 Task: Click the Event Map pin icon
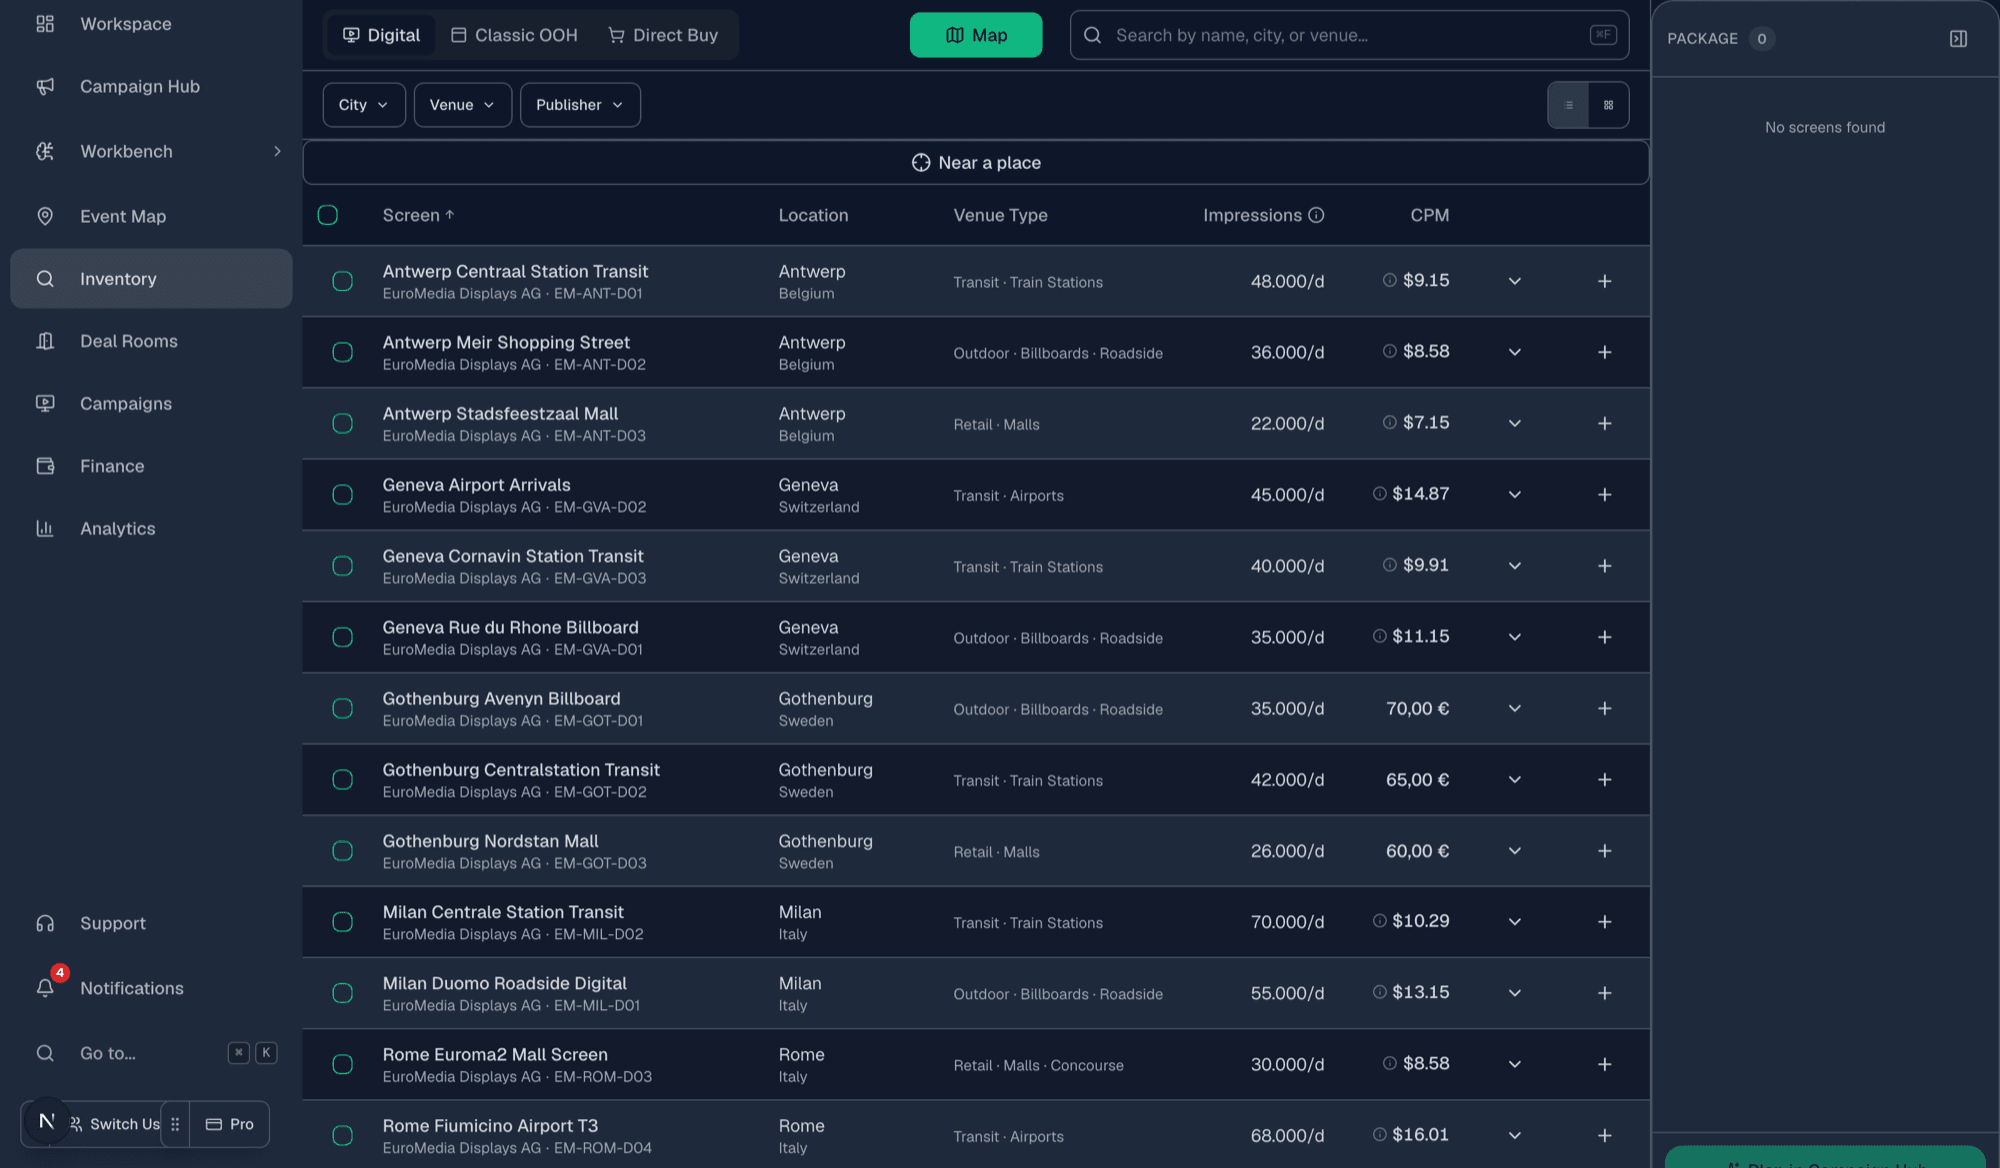[45, 216]
